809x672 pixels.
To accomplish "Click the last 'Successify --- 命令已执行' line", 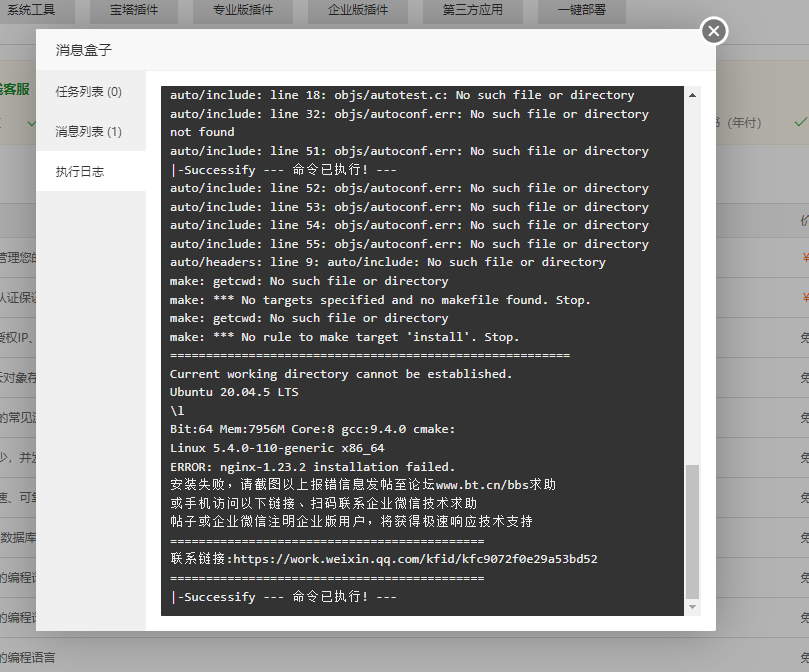I will [x=283, y=597].
